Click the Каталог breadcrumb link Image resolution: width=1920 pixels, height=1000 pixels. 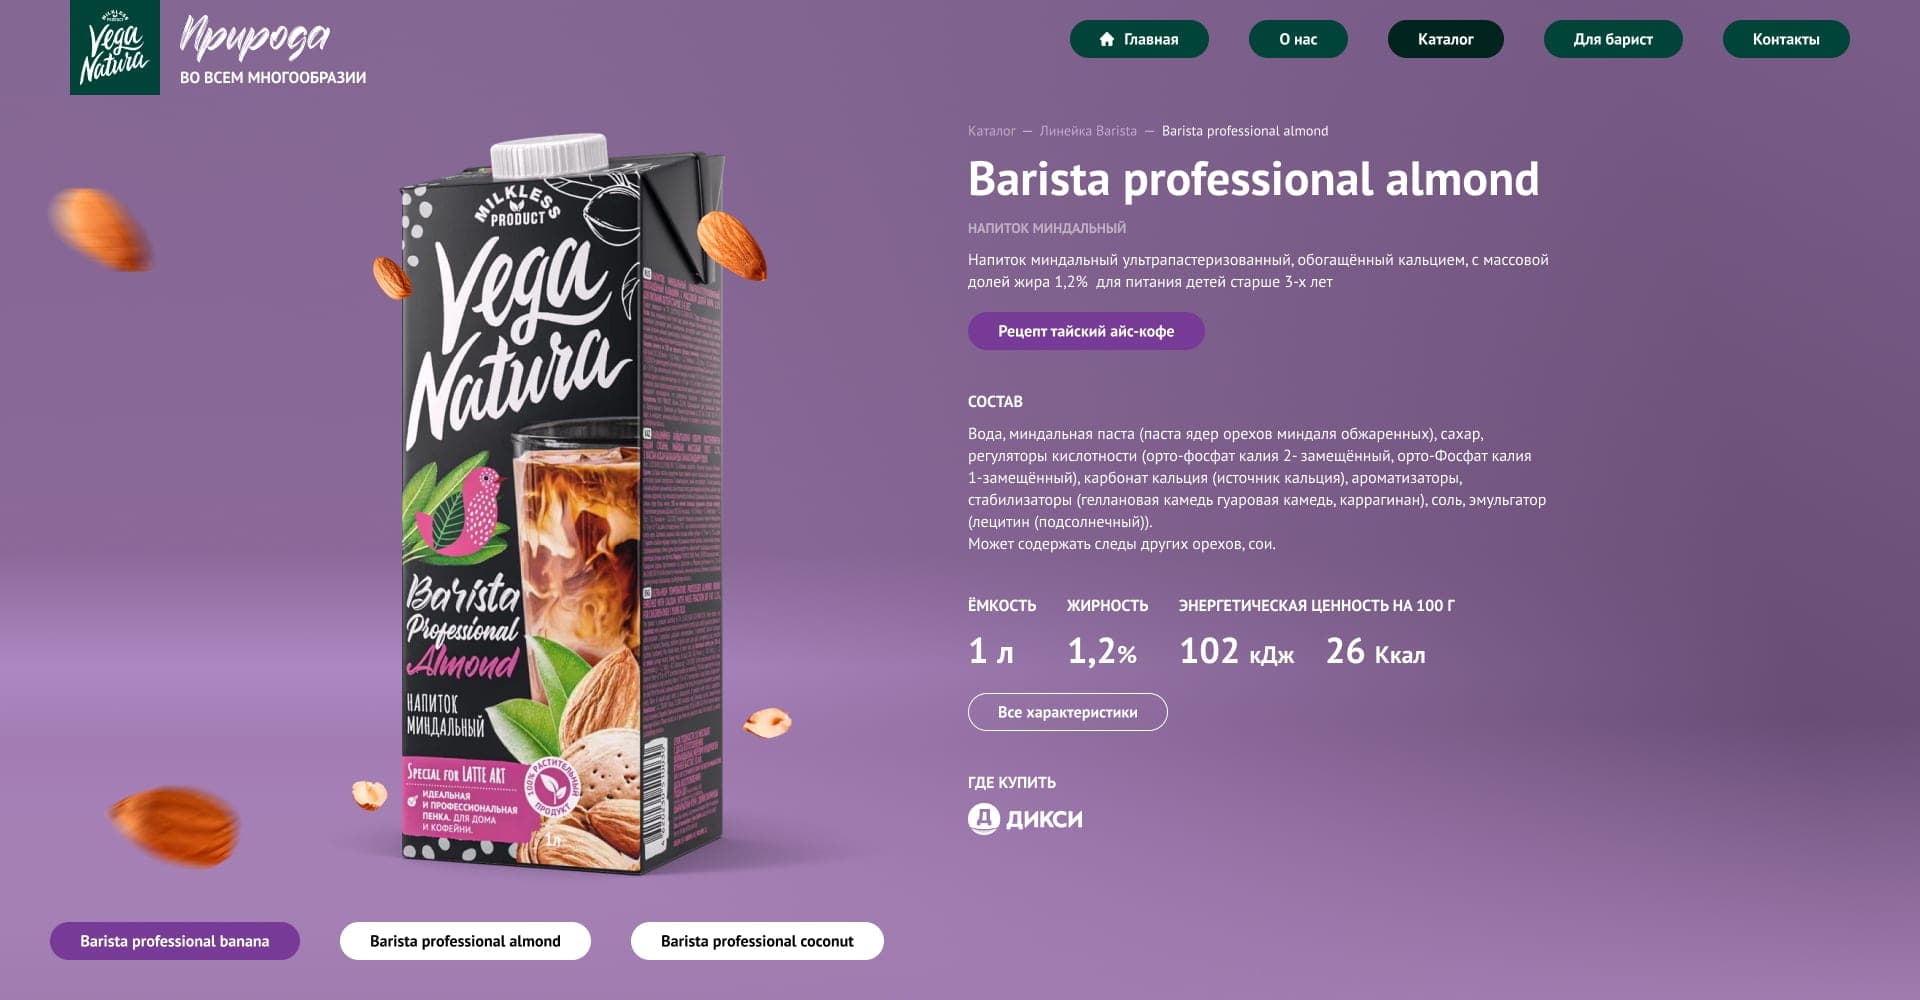click(x=991, y=131)
